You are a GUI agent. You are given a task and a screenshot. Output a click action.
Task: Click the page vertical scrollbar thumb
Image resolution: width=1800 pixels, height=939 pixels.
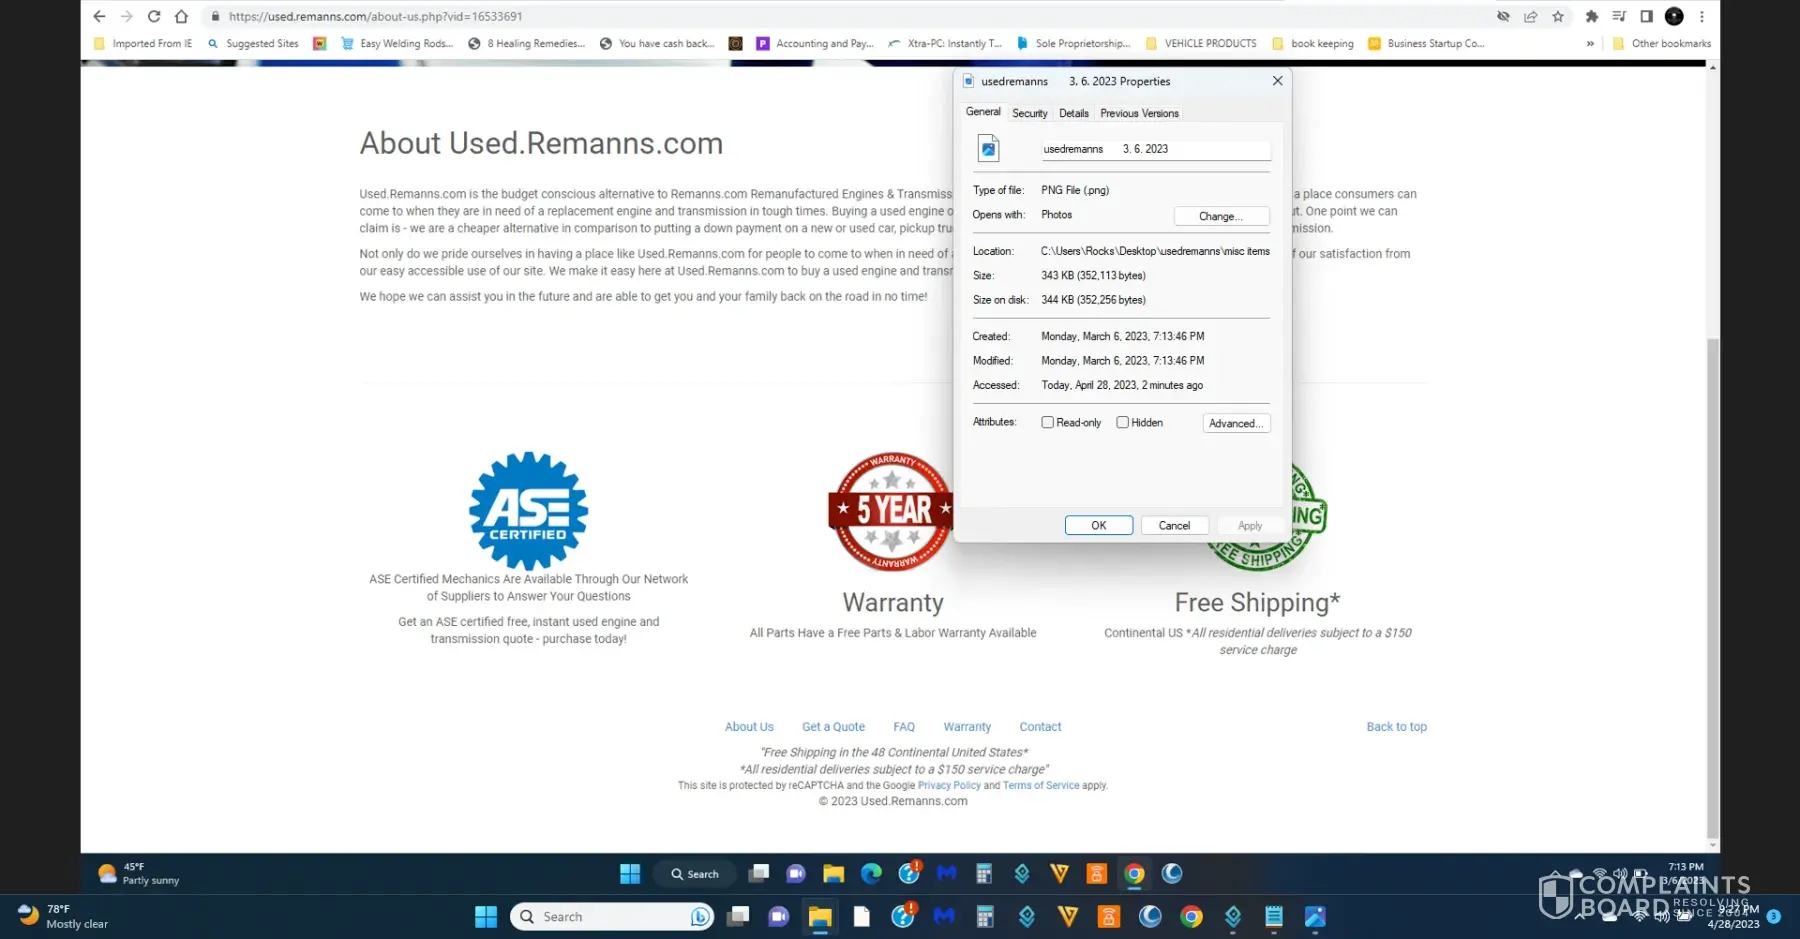pyautogui.click(x=1713, y=589)
